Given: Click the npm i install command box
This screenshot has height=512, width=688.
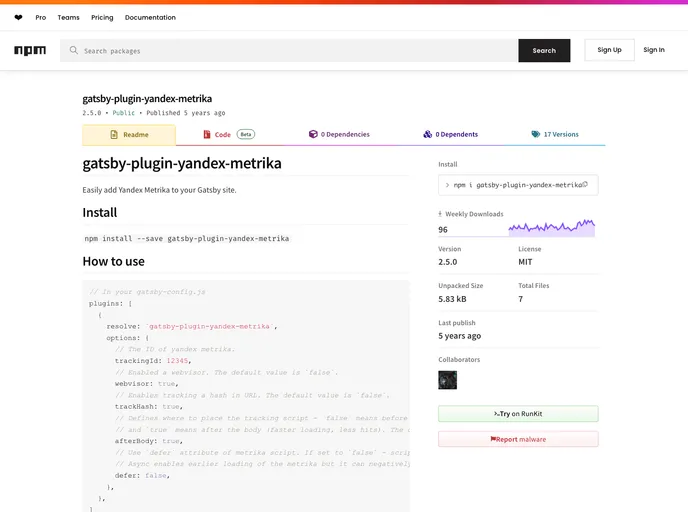Looking at the screenshot, I should (x=518, y=185).
